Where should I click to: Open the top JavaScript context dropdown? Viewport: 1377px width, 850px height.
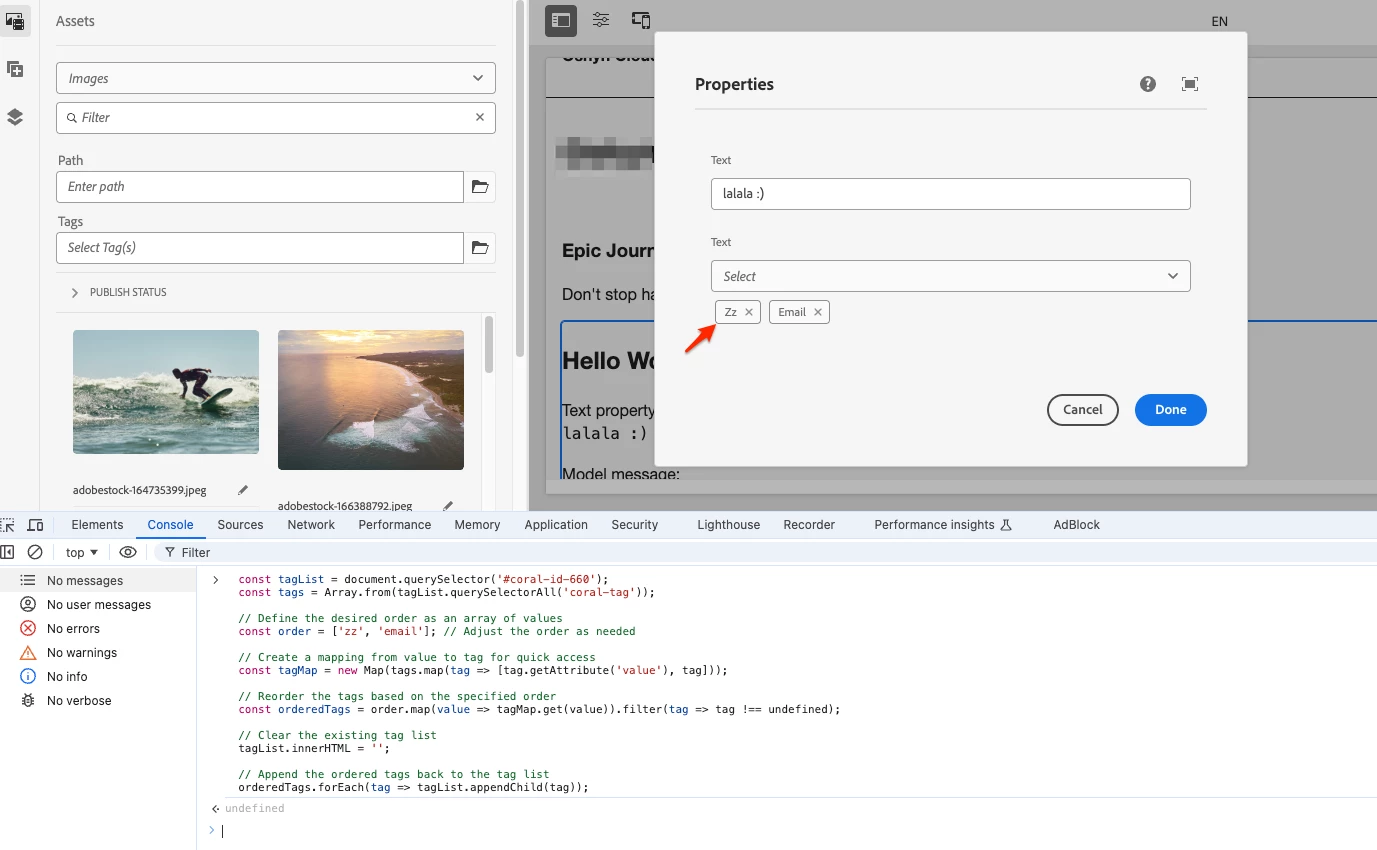coord(82,552)
